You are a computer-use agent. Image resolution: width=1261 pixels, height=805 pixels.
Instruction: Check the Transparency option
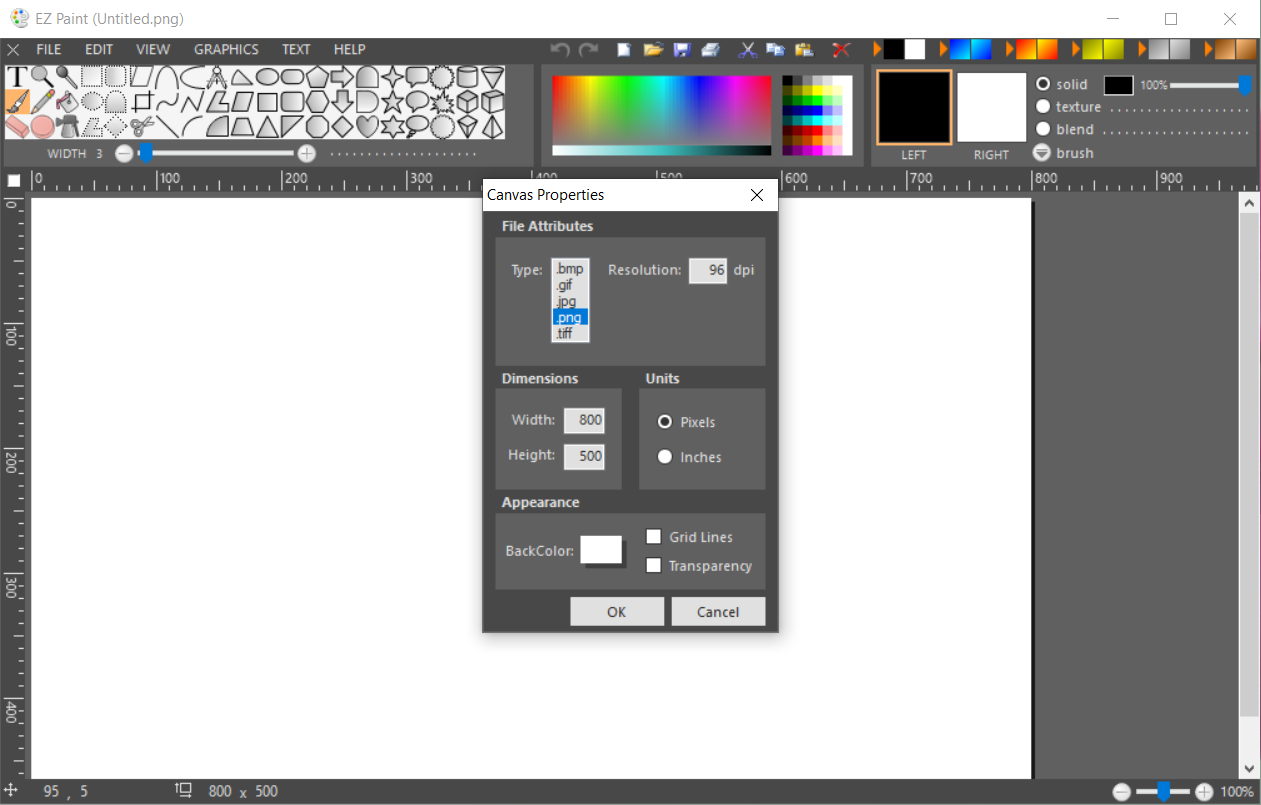(x=653, y=565)
